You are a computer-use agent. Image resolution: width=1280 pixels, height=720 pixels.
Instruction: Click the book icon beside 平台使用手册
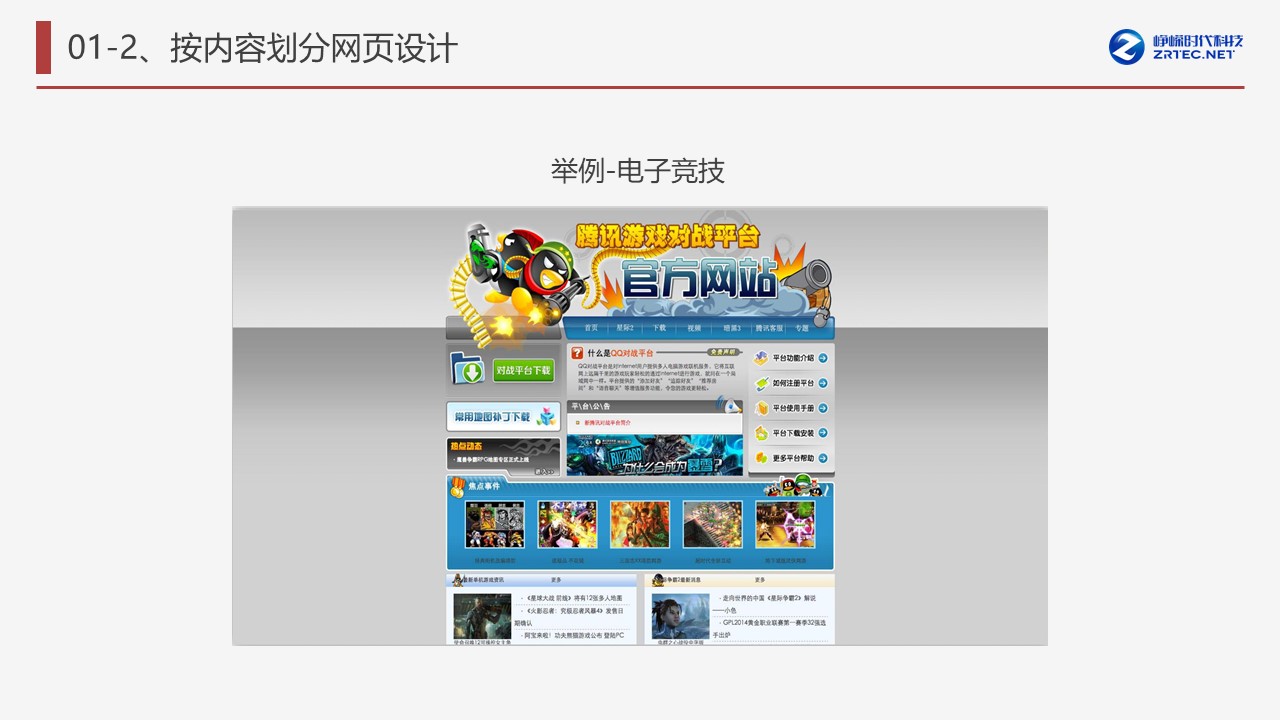point(762,408)
